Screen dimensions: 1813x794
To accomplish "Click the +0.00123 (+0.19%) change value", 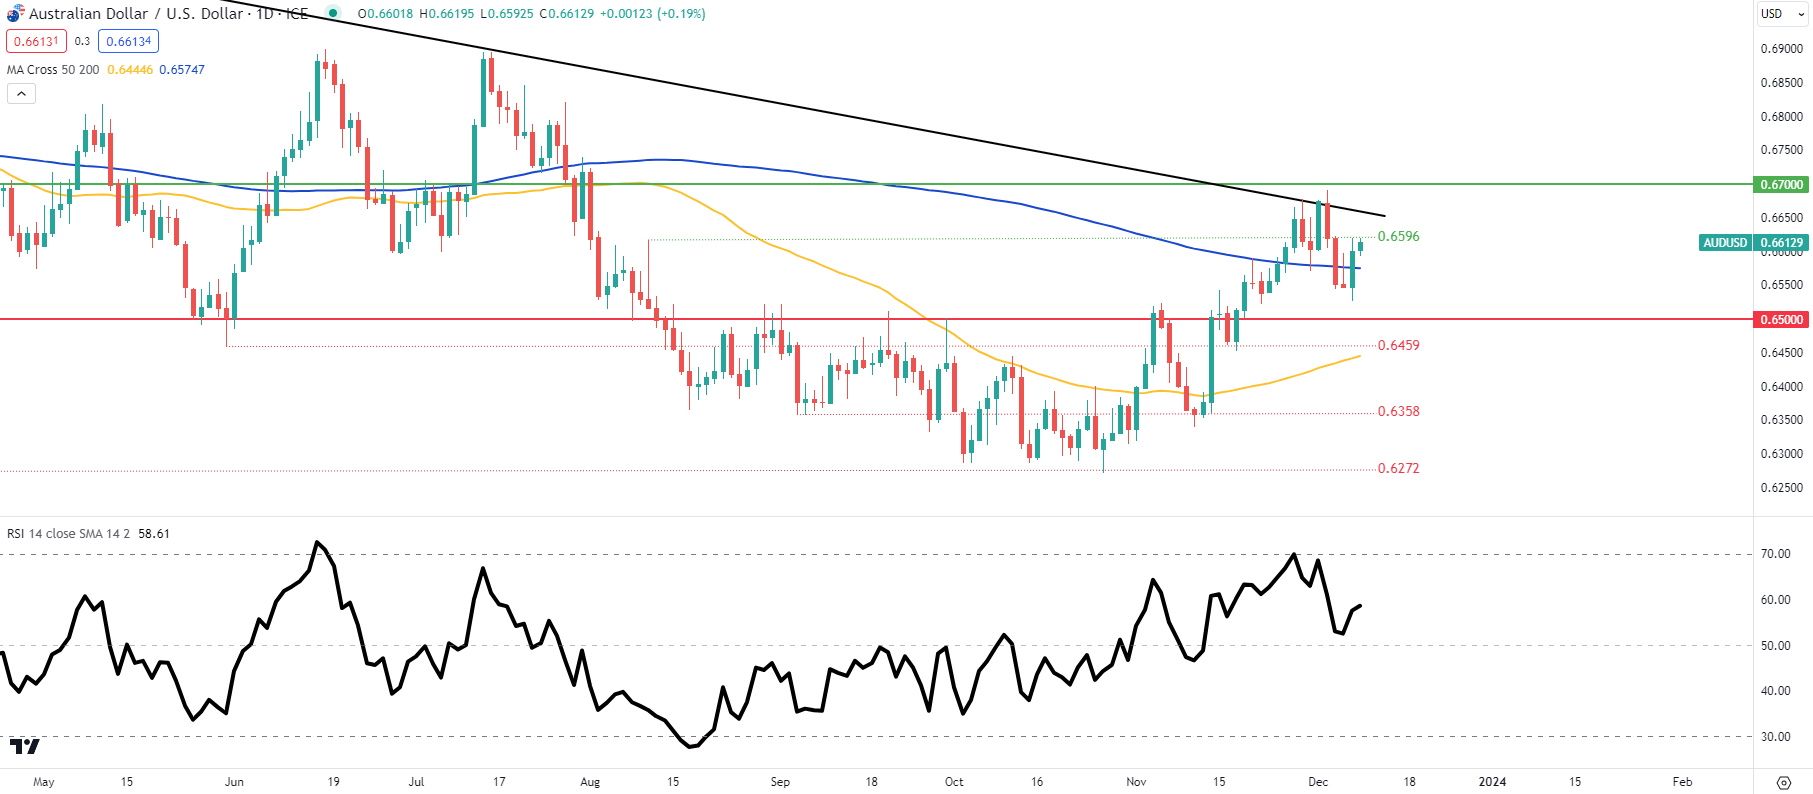I will 652,13.
